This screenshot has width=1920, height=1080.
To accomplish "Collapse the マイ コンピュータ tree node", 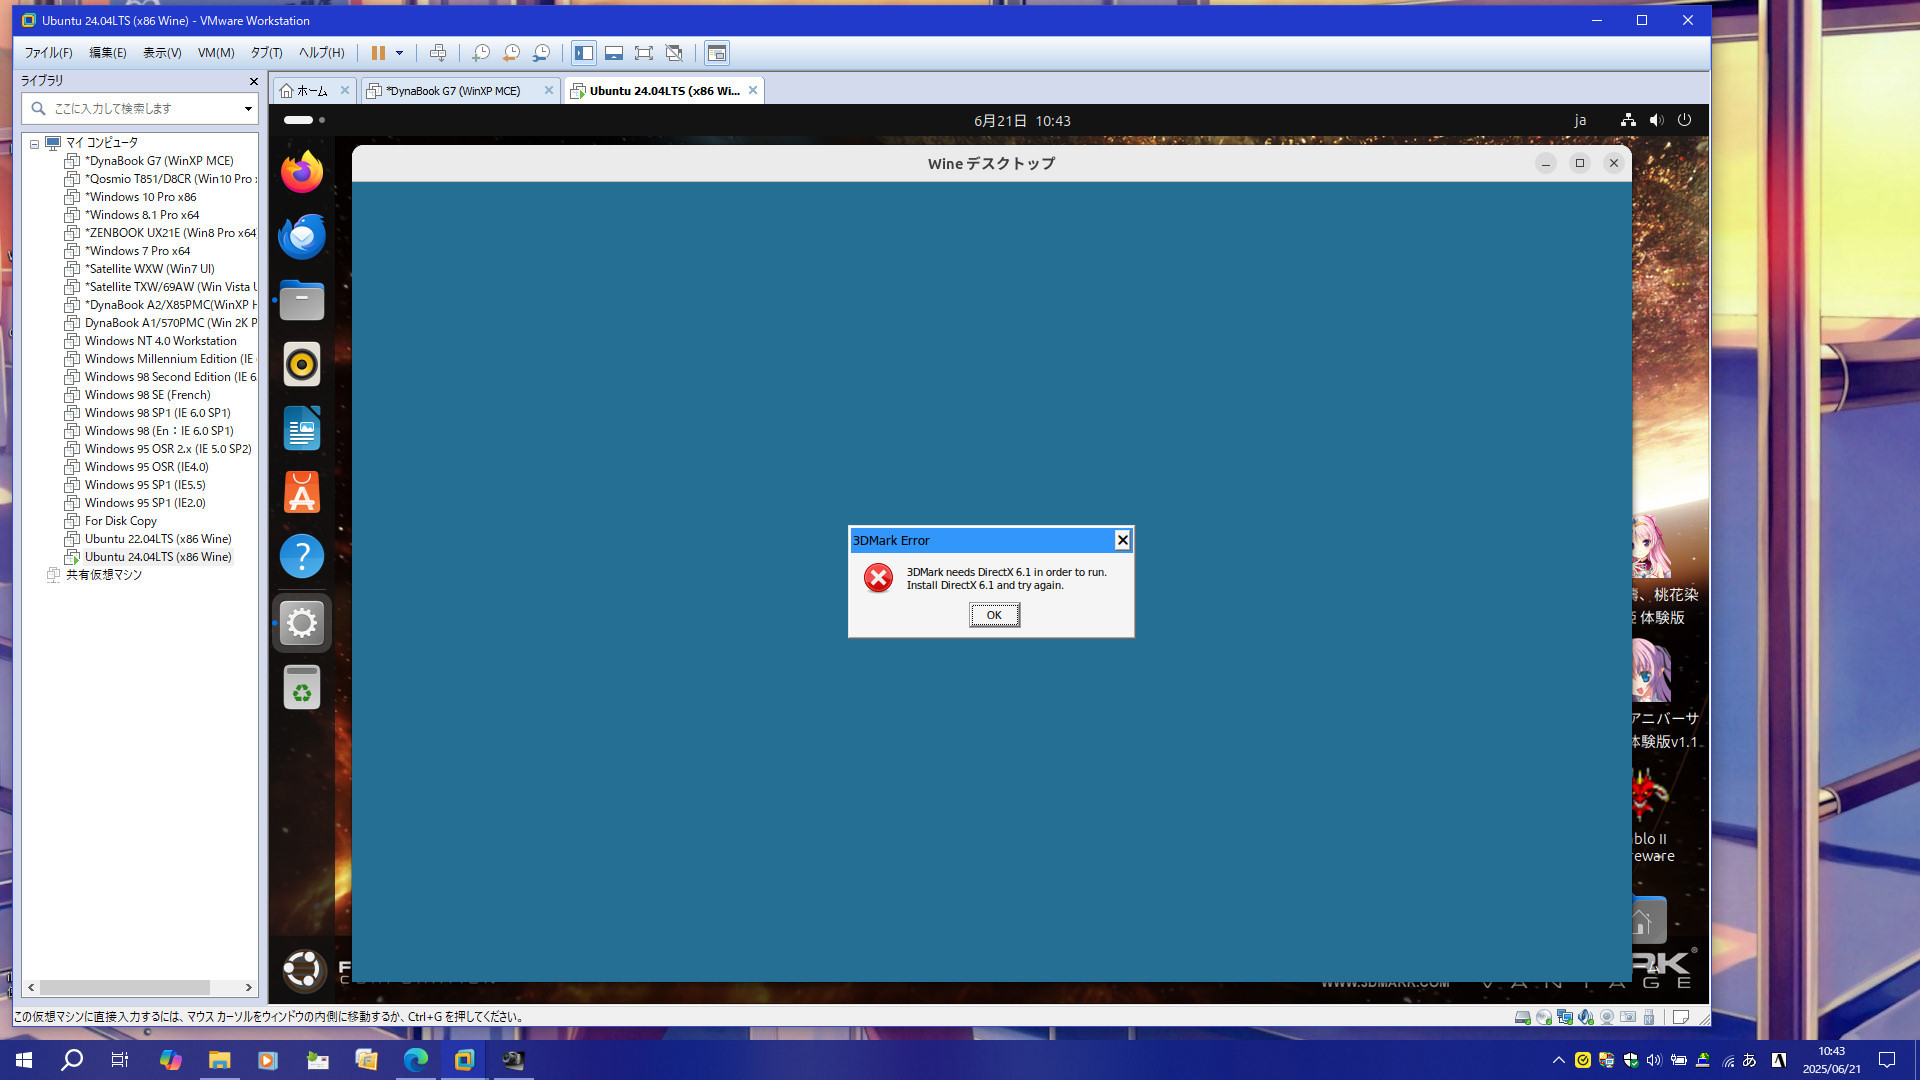I will [34, 144].
